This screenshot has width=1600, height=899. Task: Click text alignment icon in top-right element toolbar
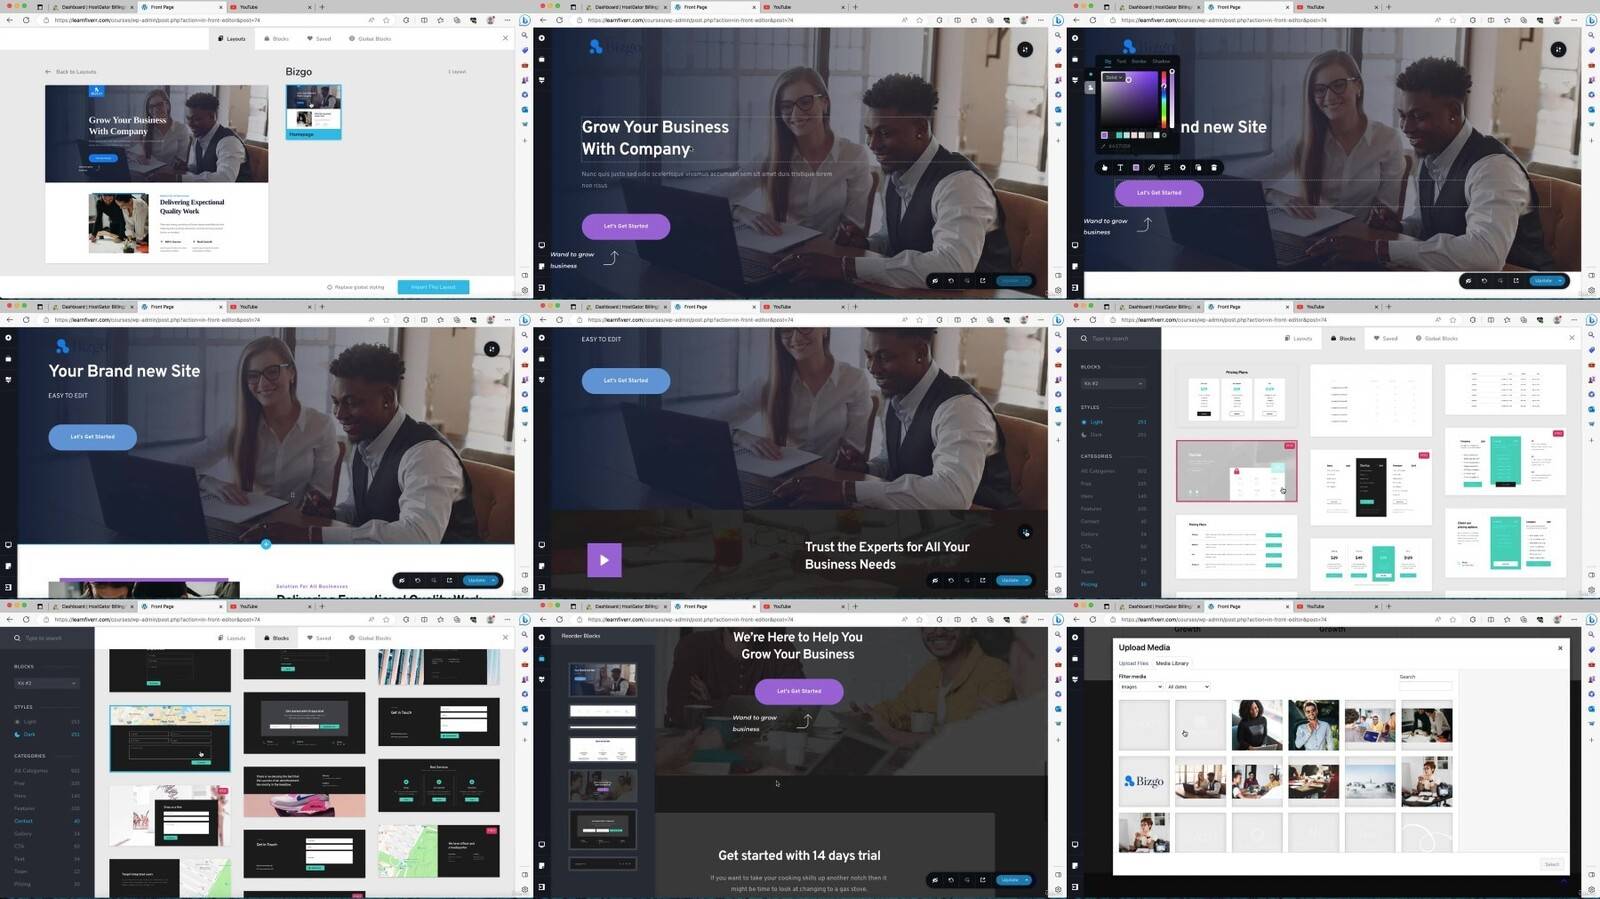pos(1167,168)
